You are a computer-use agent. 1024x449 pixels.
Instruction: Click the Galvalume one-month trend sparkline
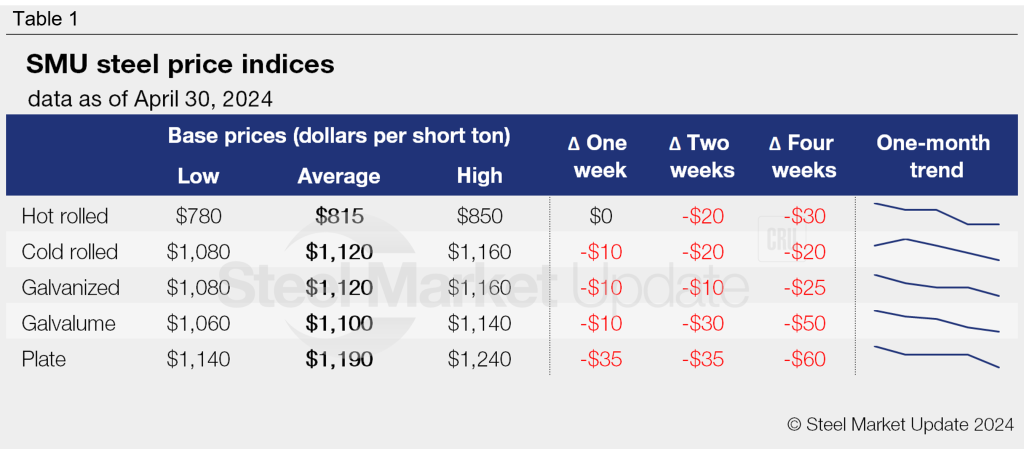936,322
